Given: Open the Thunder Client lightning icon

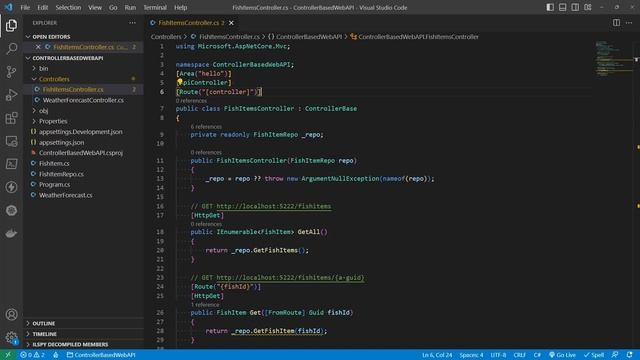Looking at the screenshot, I should (x=11, y=187).
